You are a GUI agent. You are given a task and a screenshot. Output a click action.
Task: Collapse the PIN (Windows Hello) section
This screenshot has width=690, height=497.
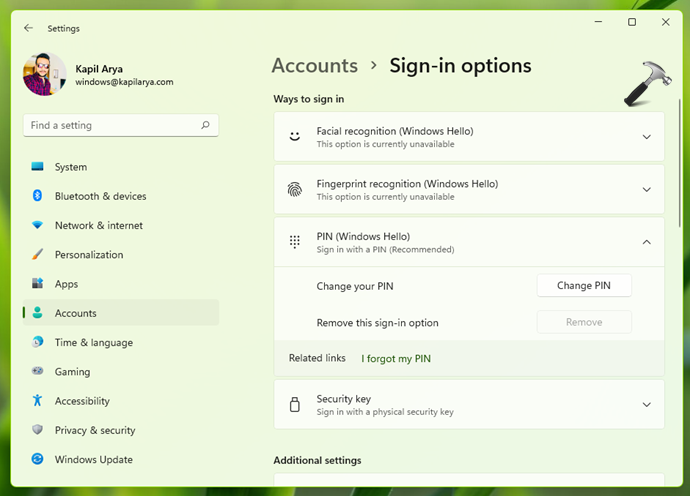646,242
